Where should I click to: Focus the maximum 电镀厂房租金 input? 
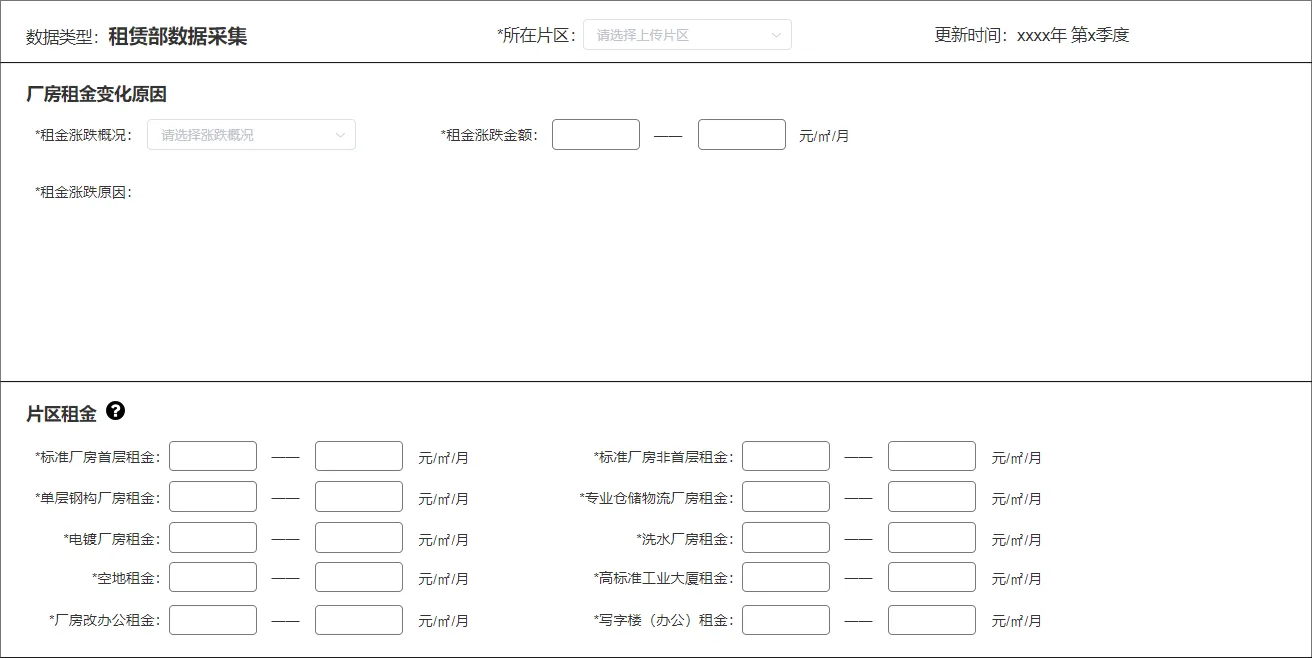[x=359, y=538]
